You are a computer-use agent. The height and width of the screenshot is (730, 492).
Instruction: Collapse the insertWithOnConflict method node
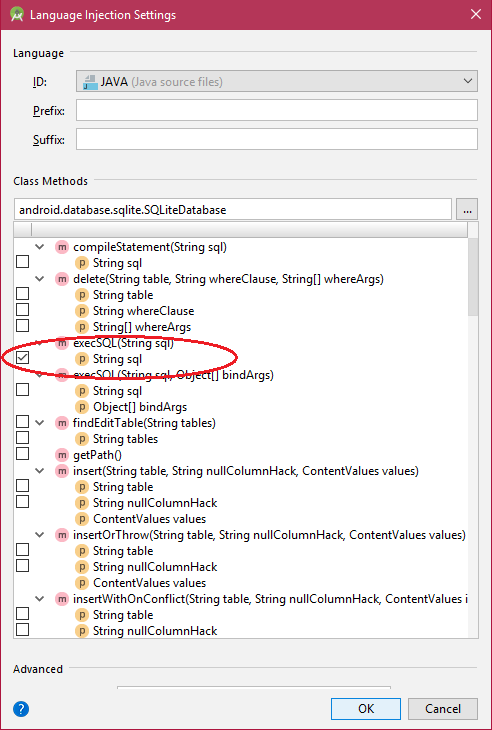(40, 598)
